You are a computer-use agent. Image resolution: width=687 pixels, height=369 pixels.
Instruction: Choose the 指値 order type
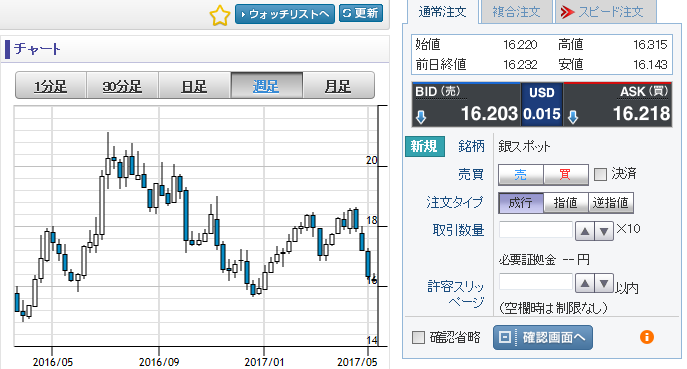[x=566, y=203]
